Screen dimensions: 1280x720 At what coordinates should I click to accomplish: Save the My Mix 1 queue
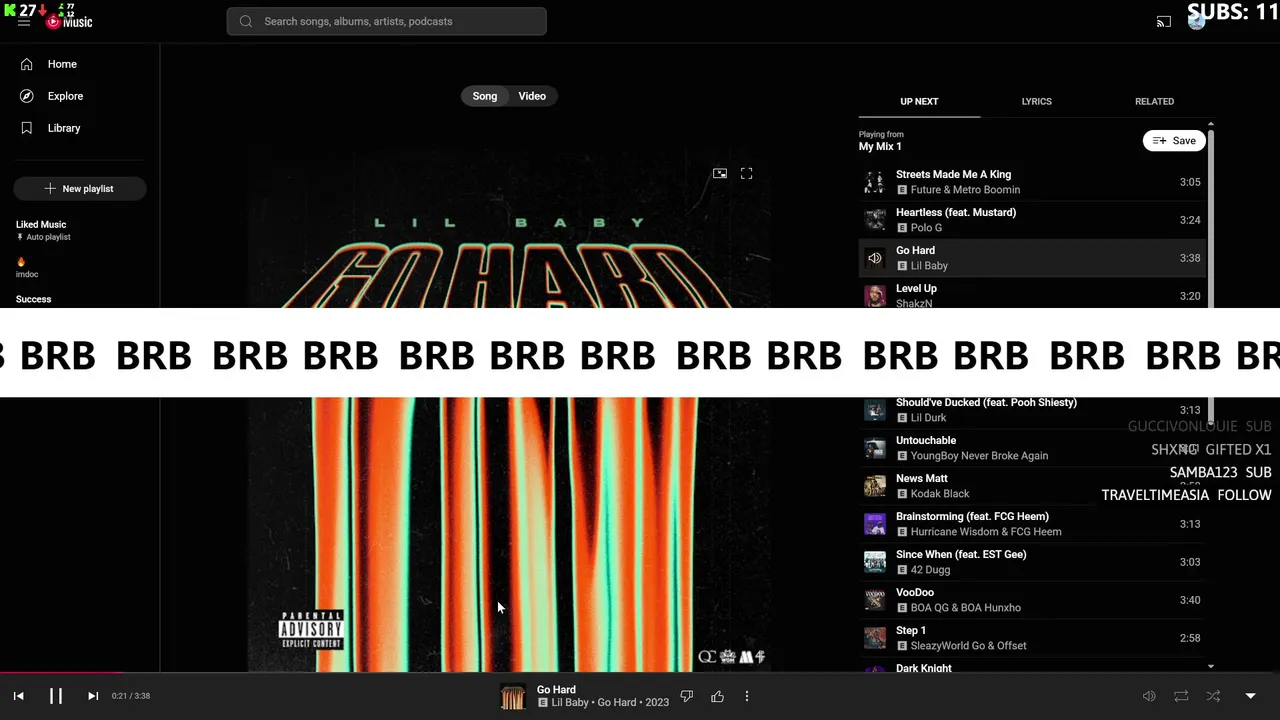tap(1174, 141)
